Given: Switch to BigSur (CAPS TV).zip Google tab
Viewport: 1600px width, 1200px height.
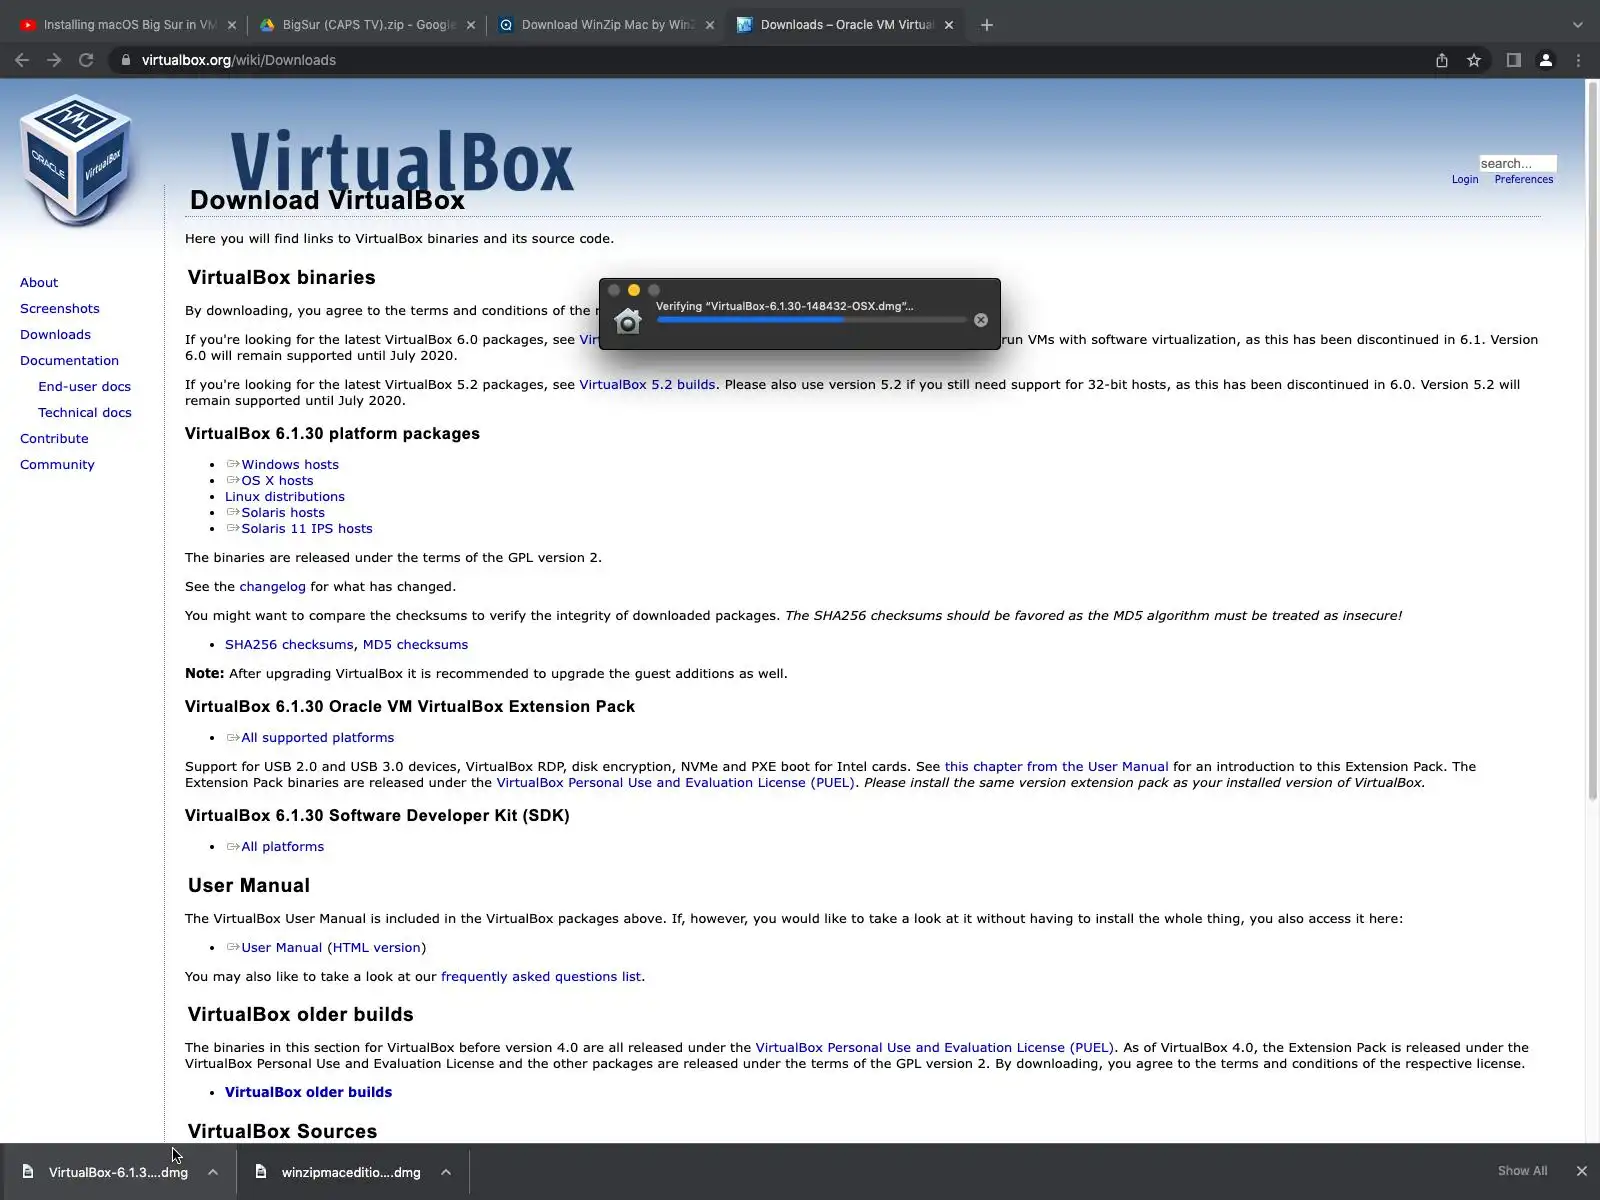Looking at the screenshot, I should 368,25.
